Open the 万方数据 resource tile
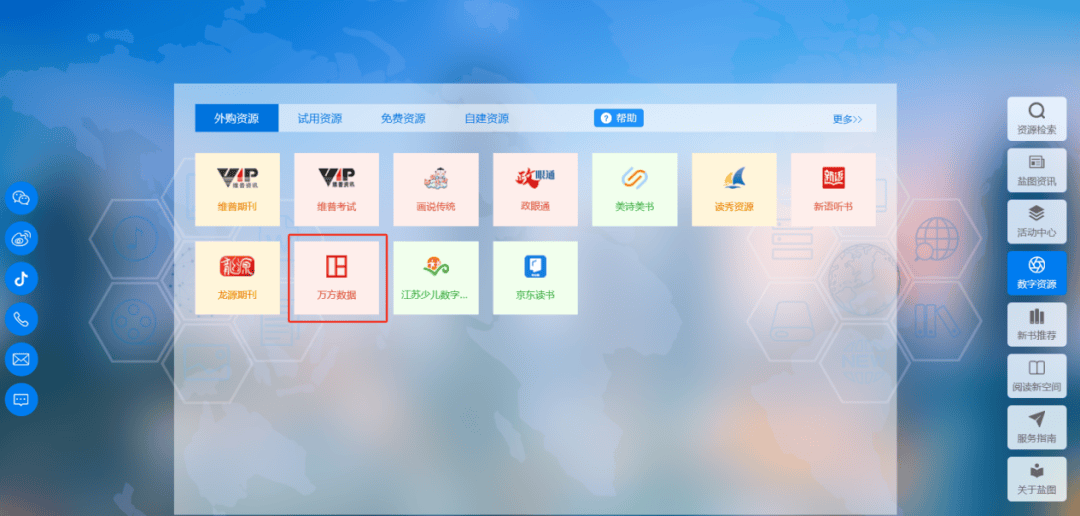The height and width of the screenshot is (516, 1080). click(x=337, y=278)
